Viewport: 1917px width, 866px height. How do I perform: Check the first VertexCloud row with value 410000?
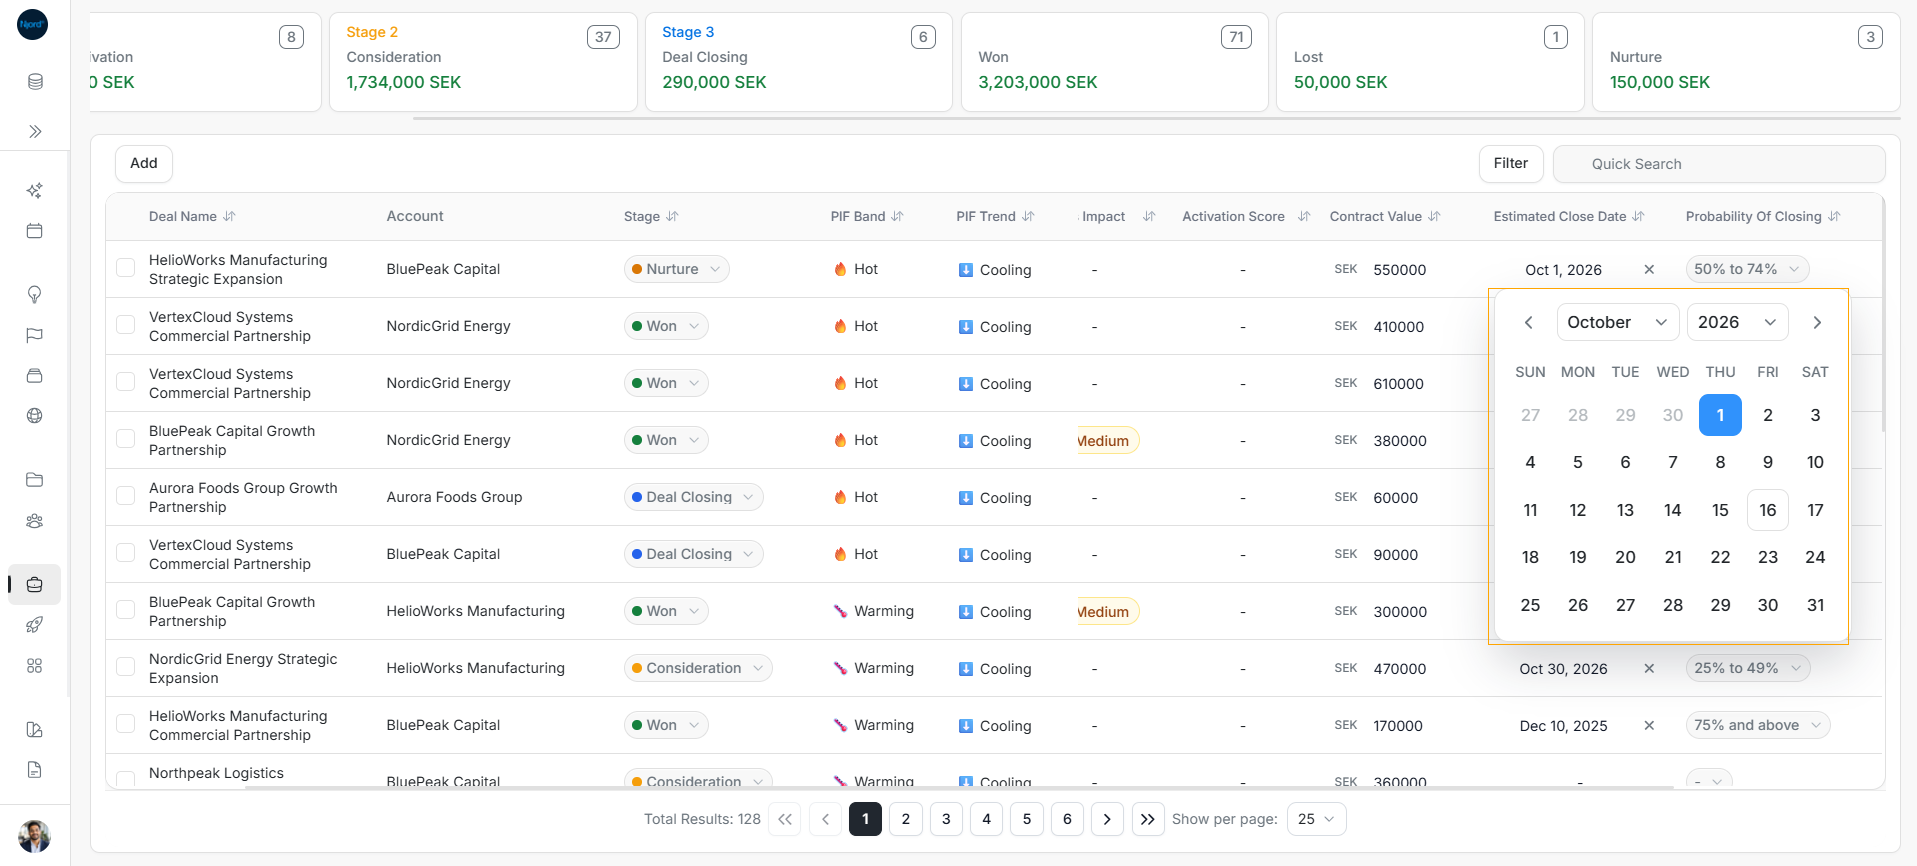125,325
